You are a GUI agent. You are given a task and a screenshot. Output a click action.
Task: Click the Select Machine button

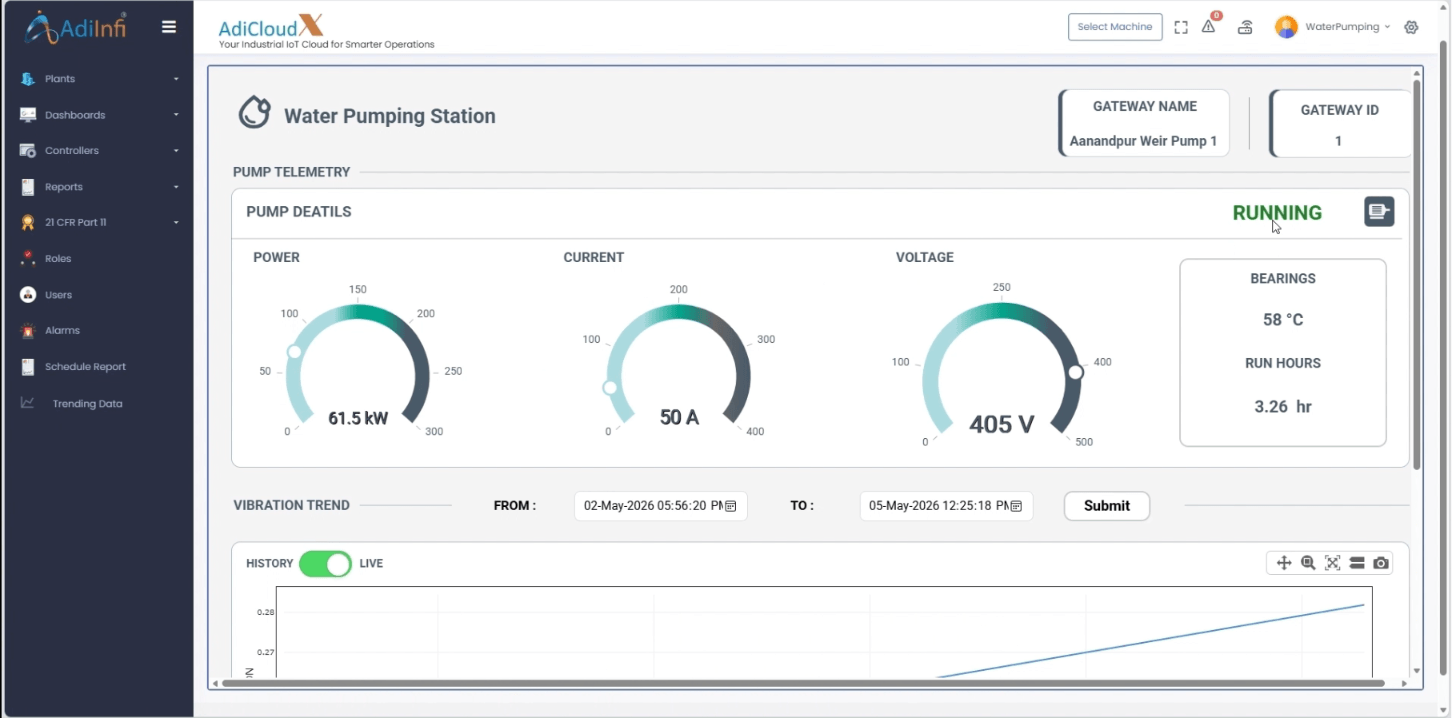point(1115,27)
